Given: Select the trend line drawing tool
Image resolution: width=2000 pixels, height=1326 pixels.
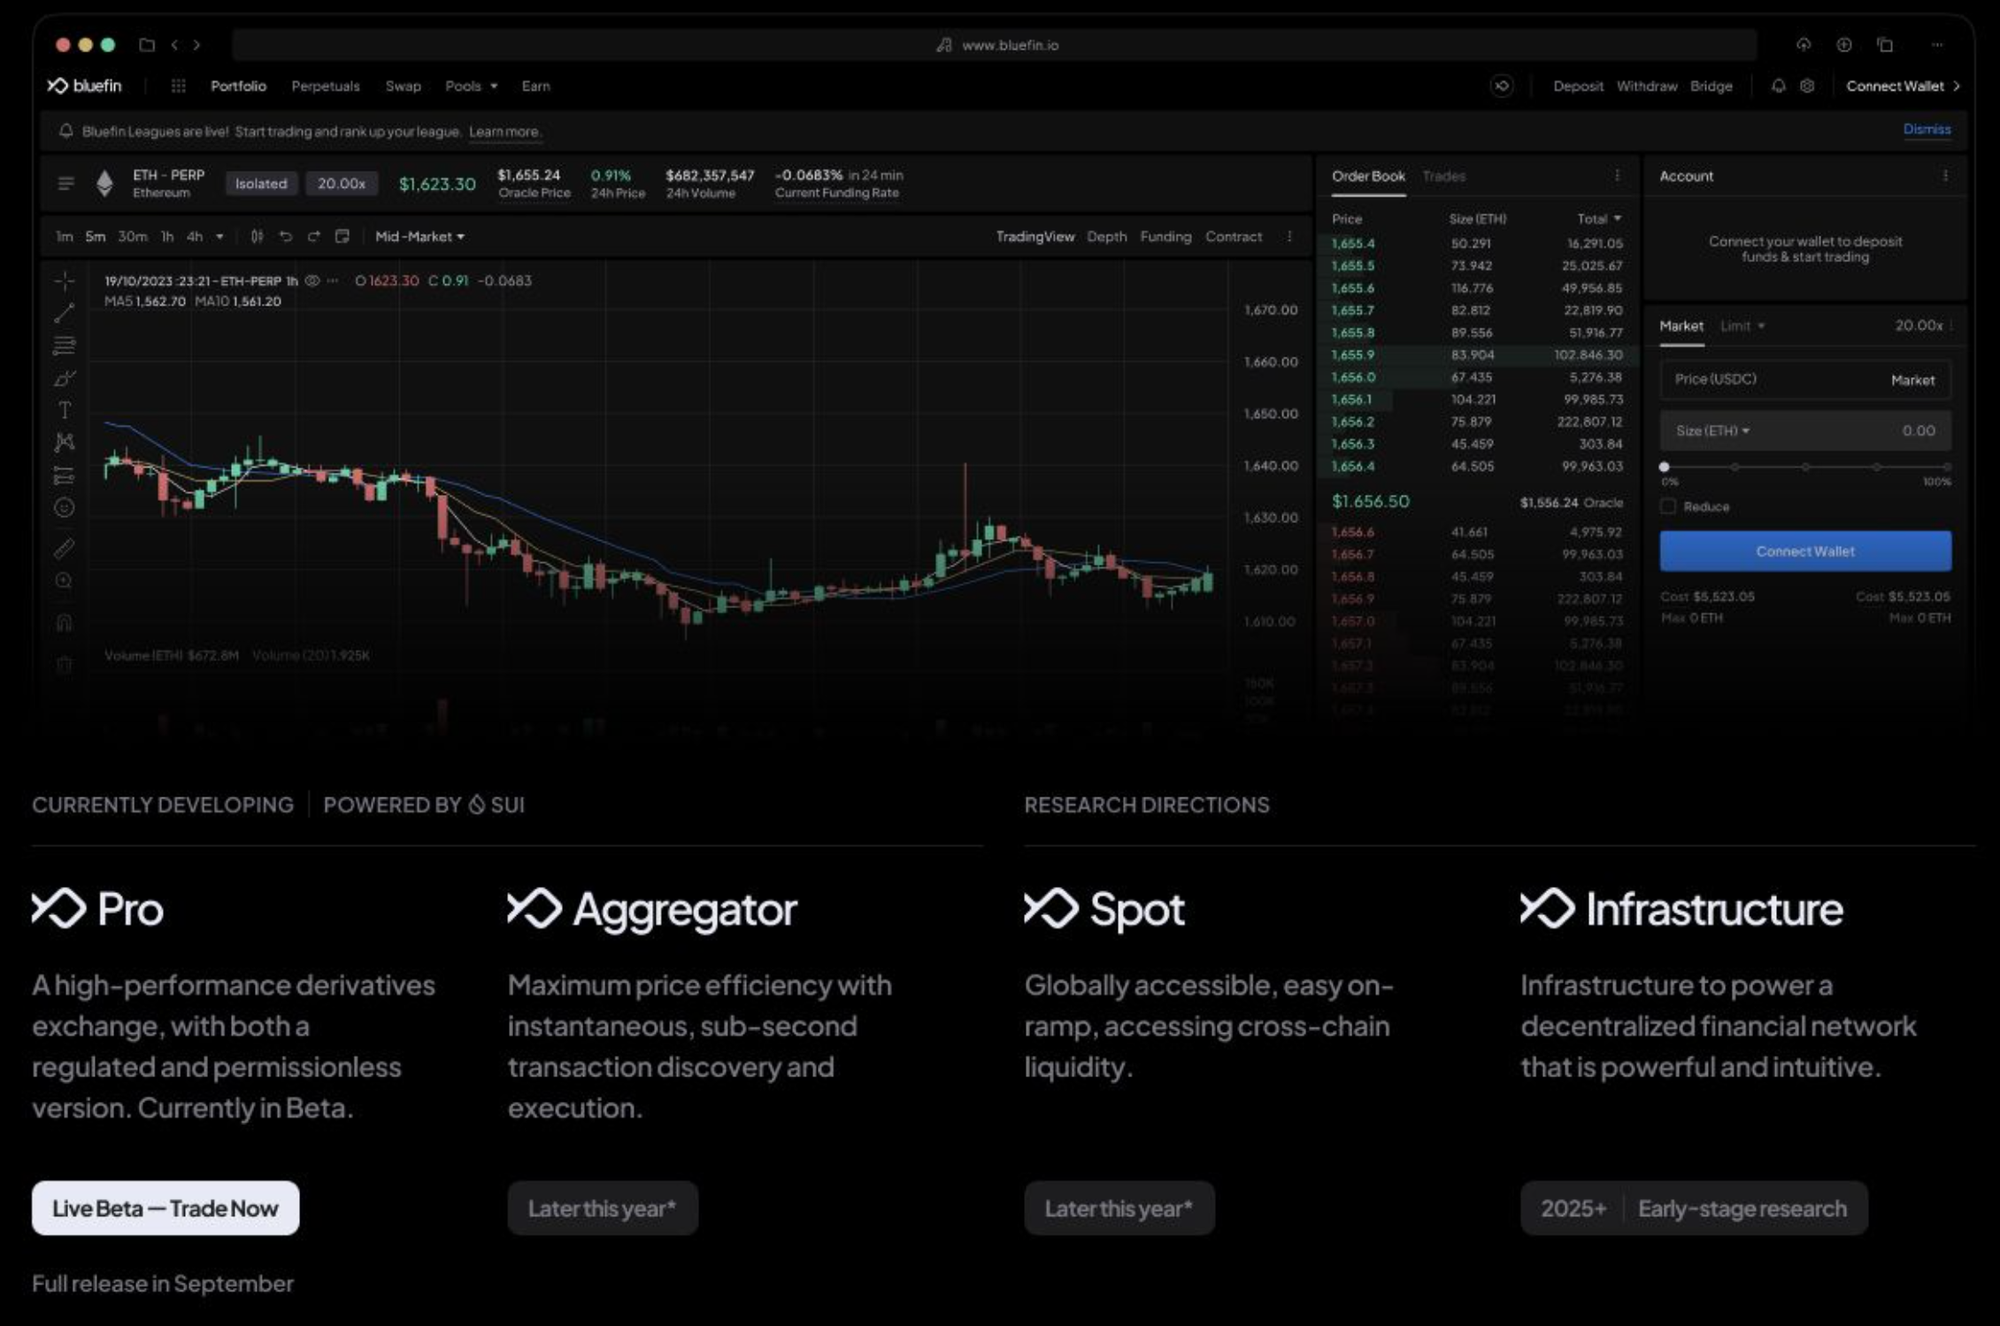Looking at the screenshot, I should tap(64, 313).
